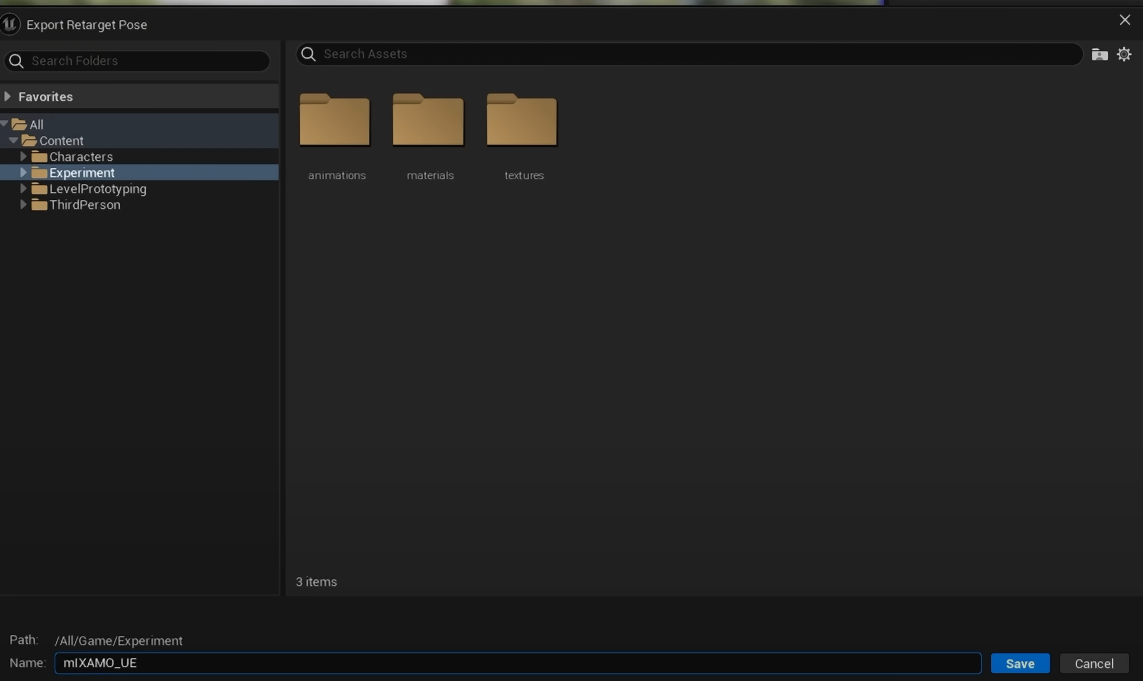1143x681 pixels.
Task: Click the folder icon next to ThirdPerson
Action: coord(39,205)
